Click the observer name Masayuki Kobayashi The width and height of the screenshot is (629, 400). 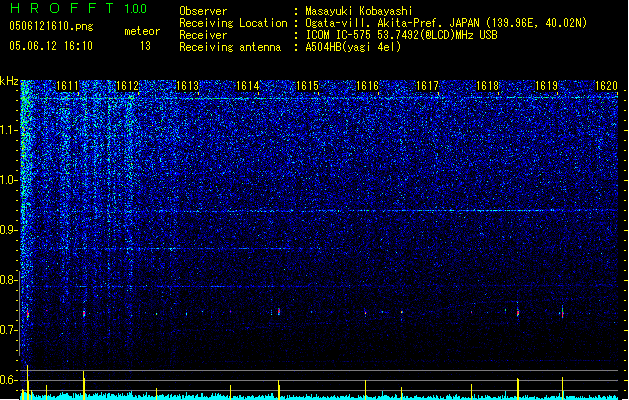(x=359, y=11)
